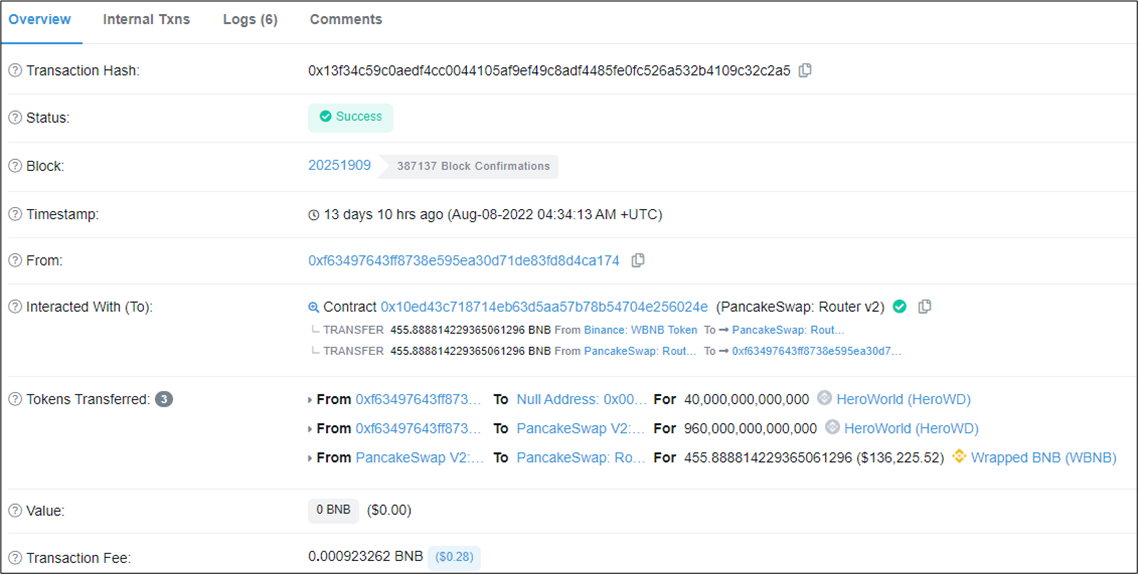Click the Success status badge

tap(351, 118)
